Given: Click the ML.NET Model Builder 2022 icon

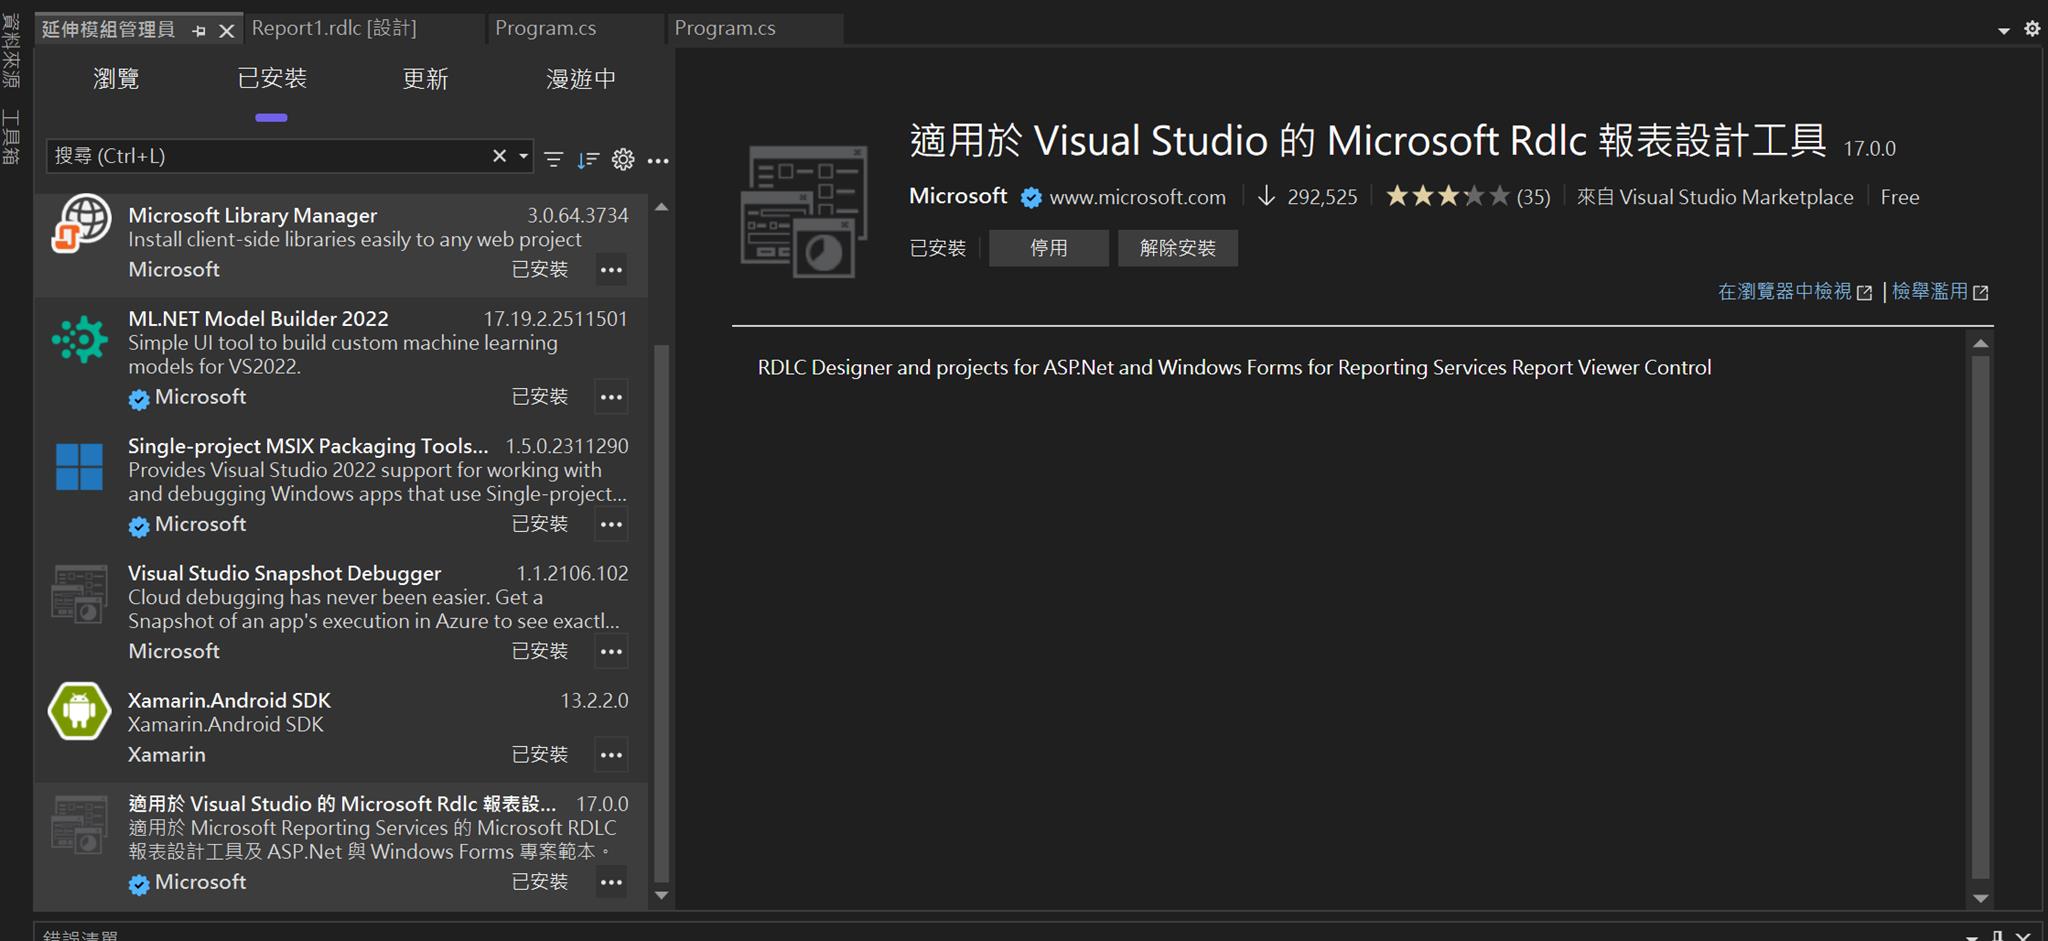Looking at the screenshot, I should (x=79, y=339).
